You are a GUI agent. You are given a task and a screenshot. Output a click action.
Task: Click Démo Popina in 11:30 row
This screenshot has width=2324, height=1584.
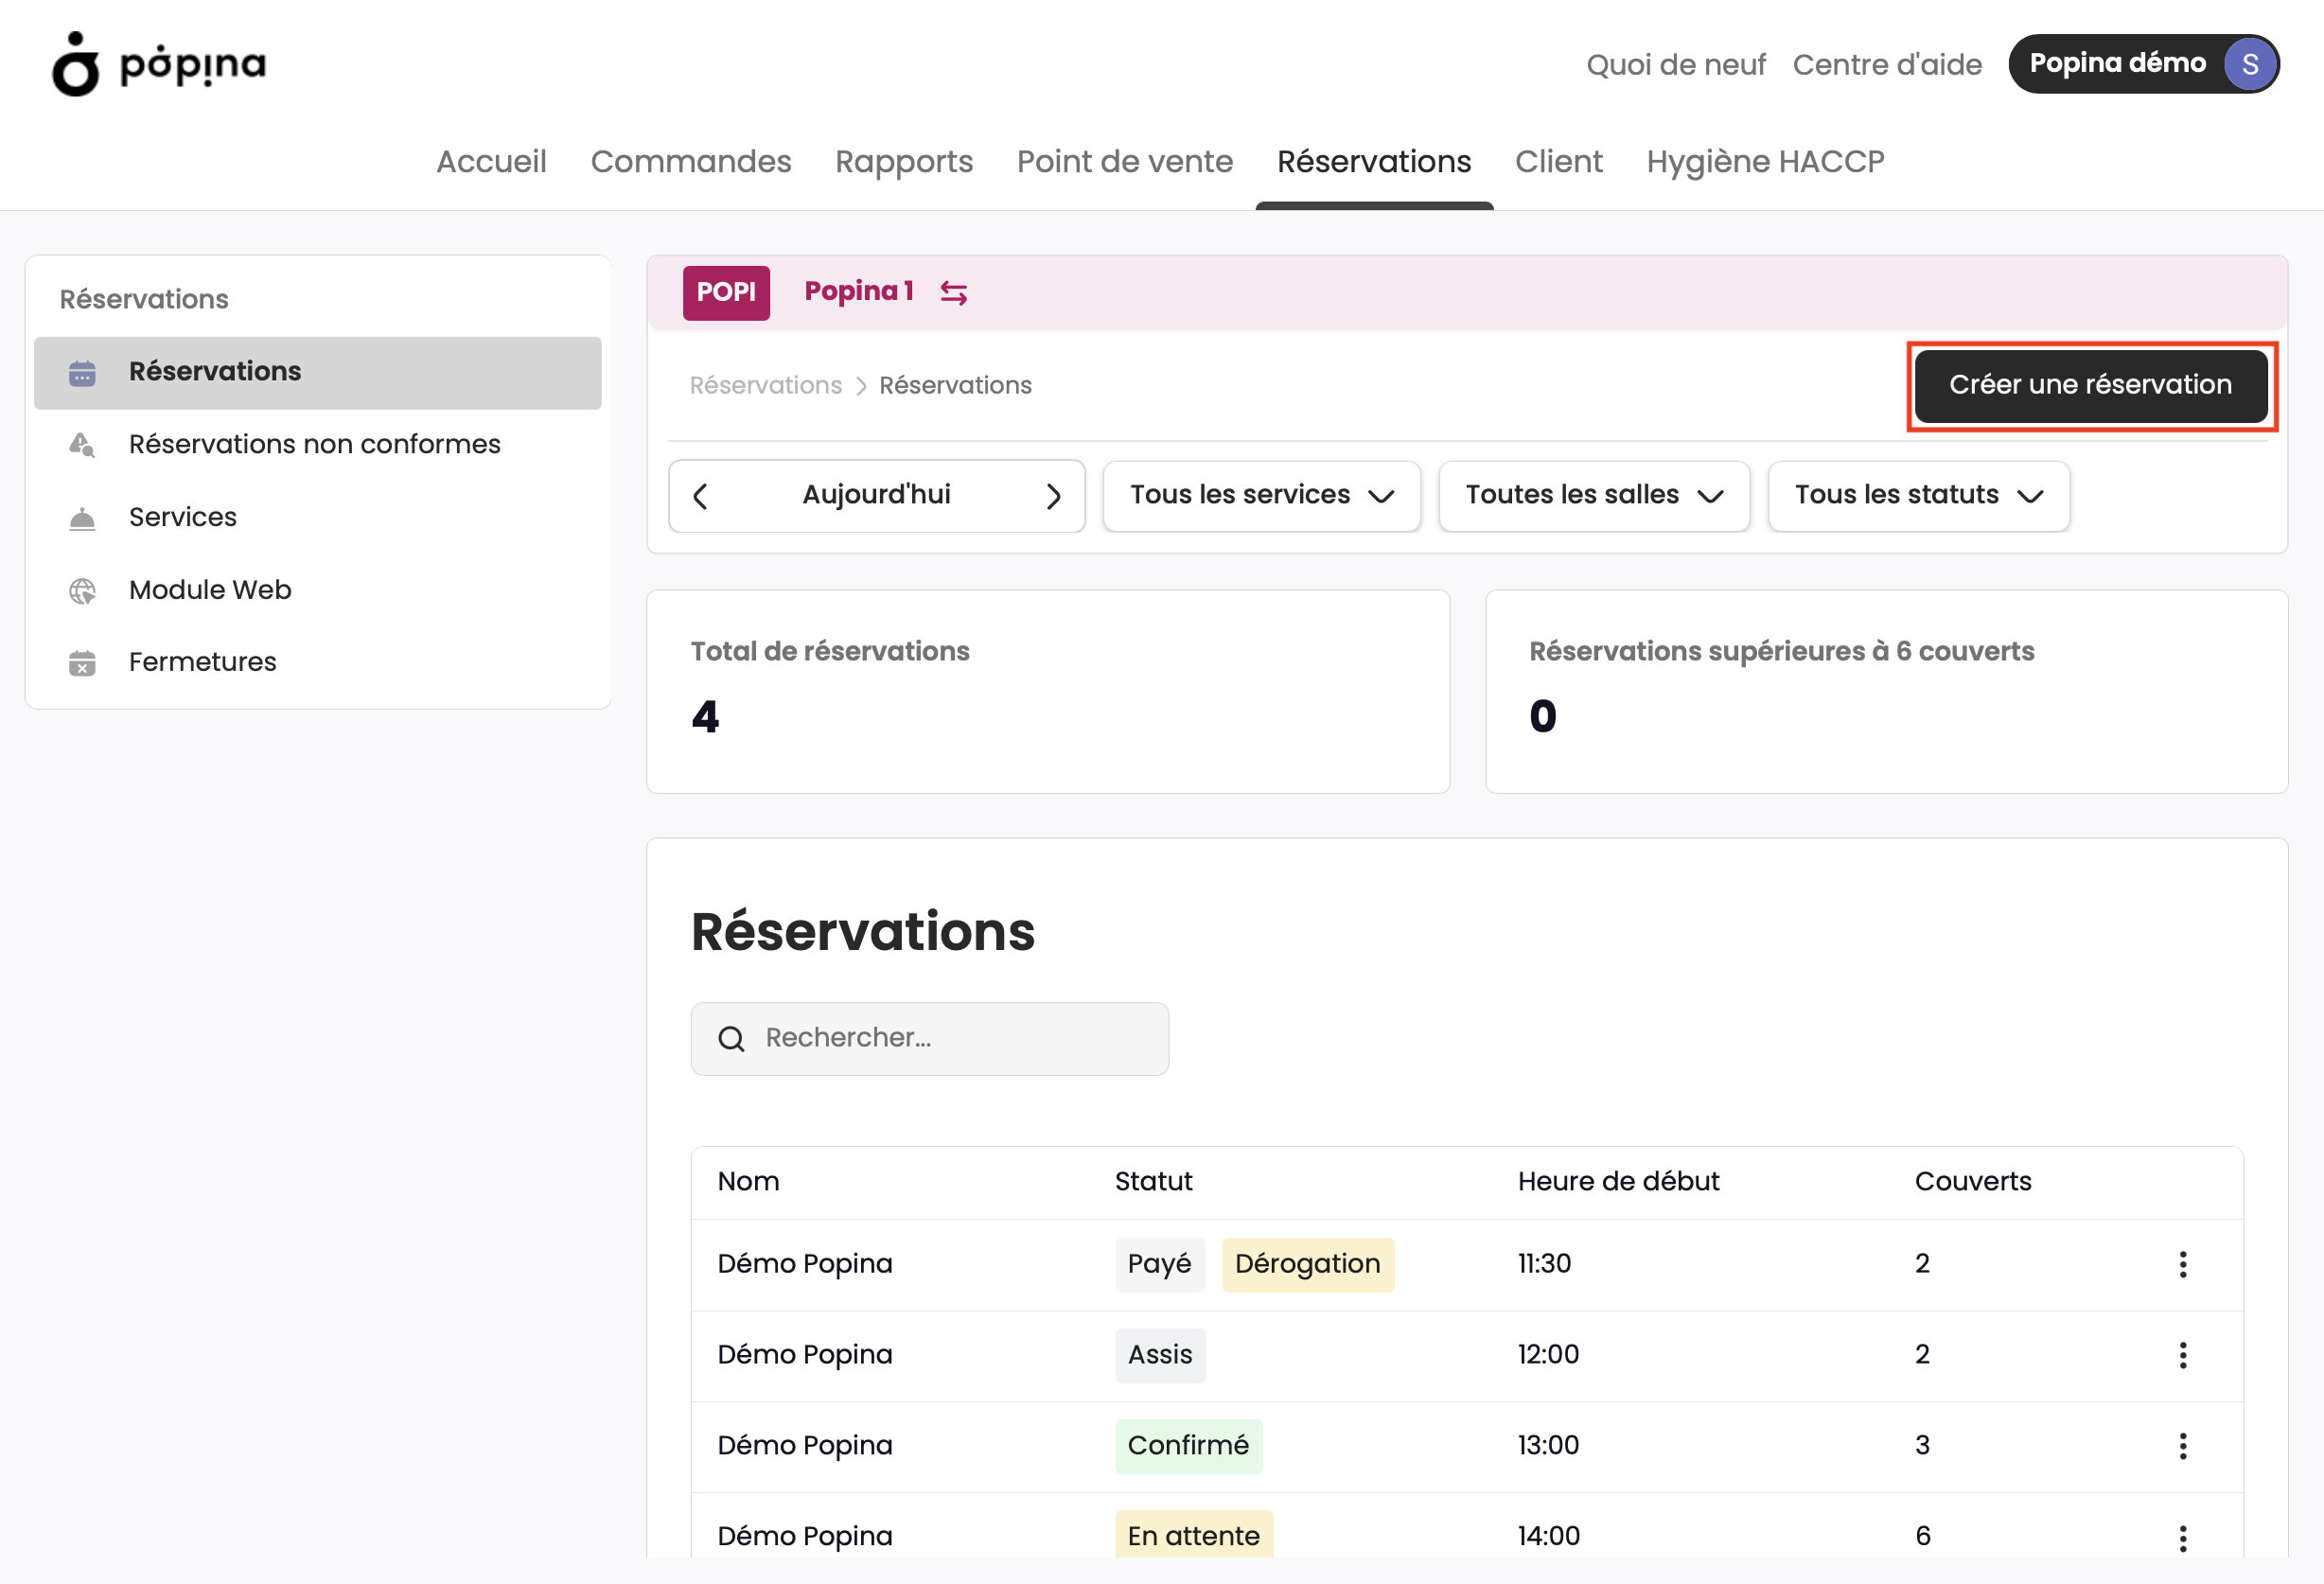point(805,1265)
